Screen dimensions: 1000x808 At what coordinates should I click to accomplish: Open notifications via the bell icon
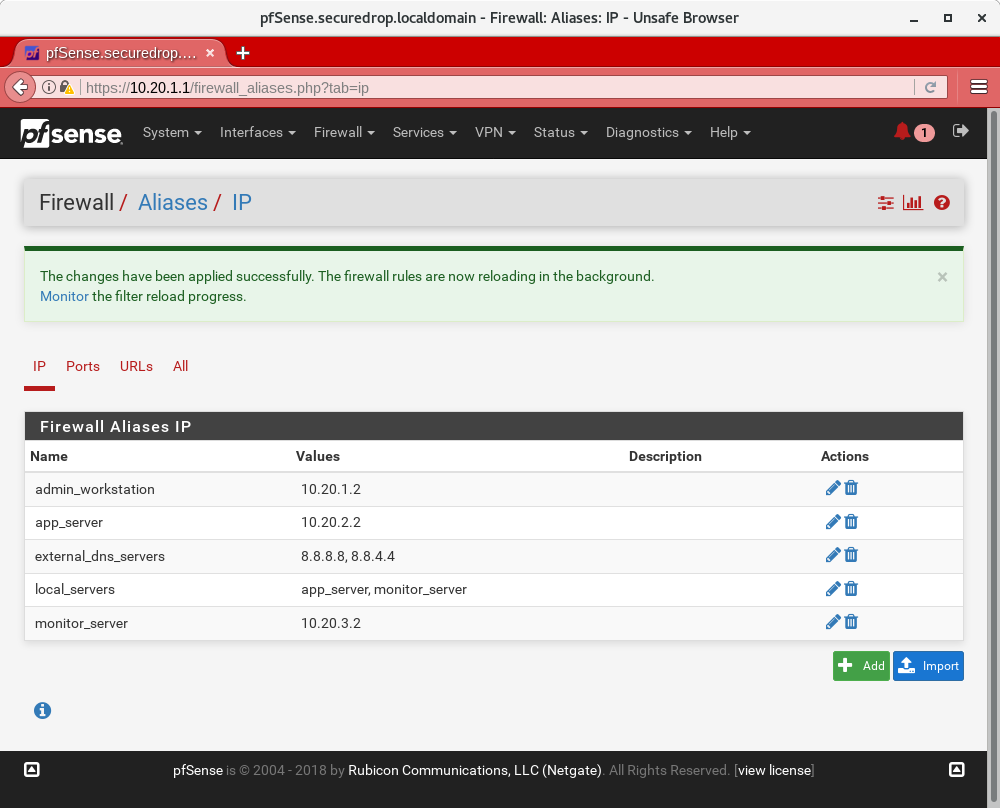click(x=902, y=131)
